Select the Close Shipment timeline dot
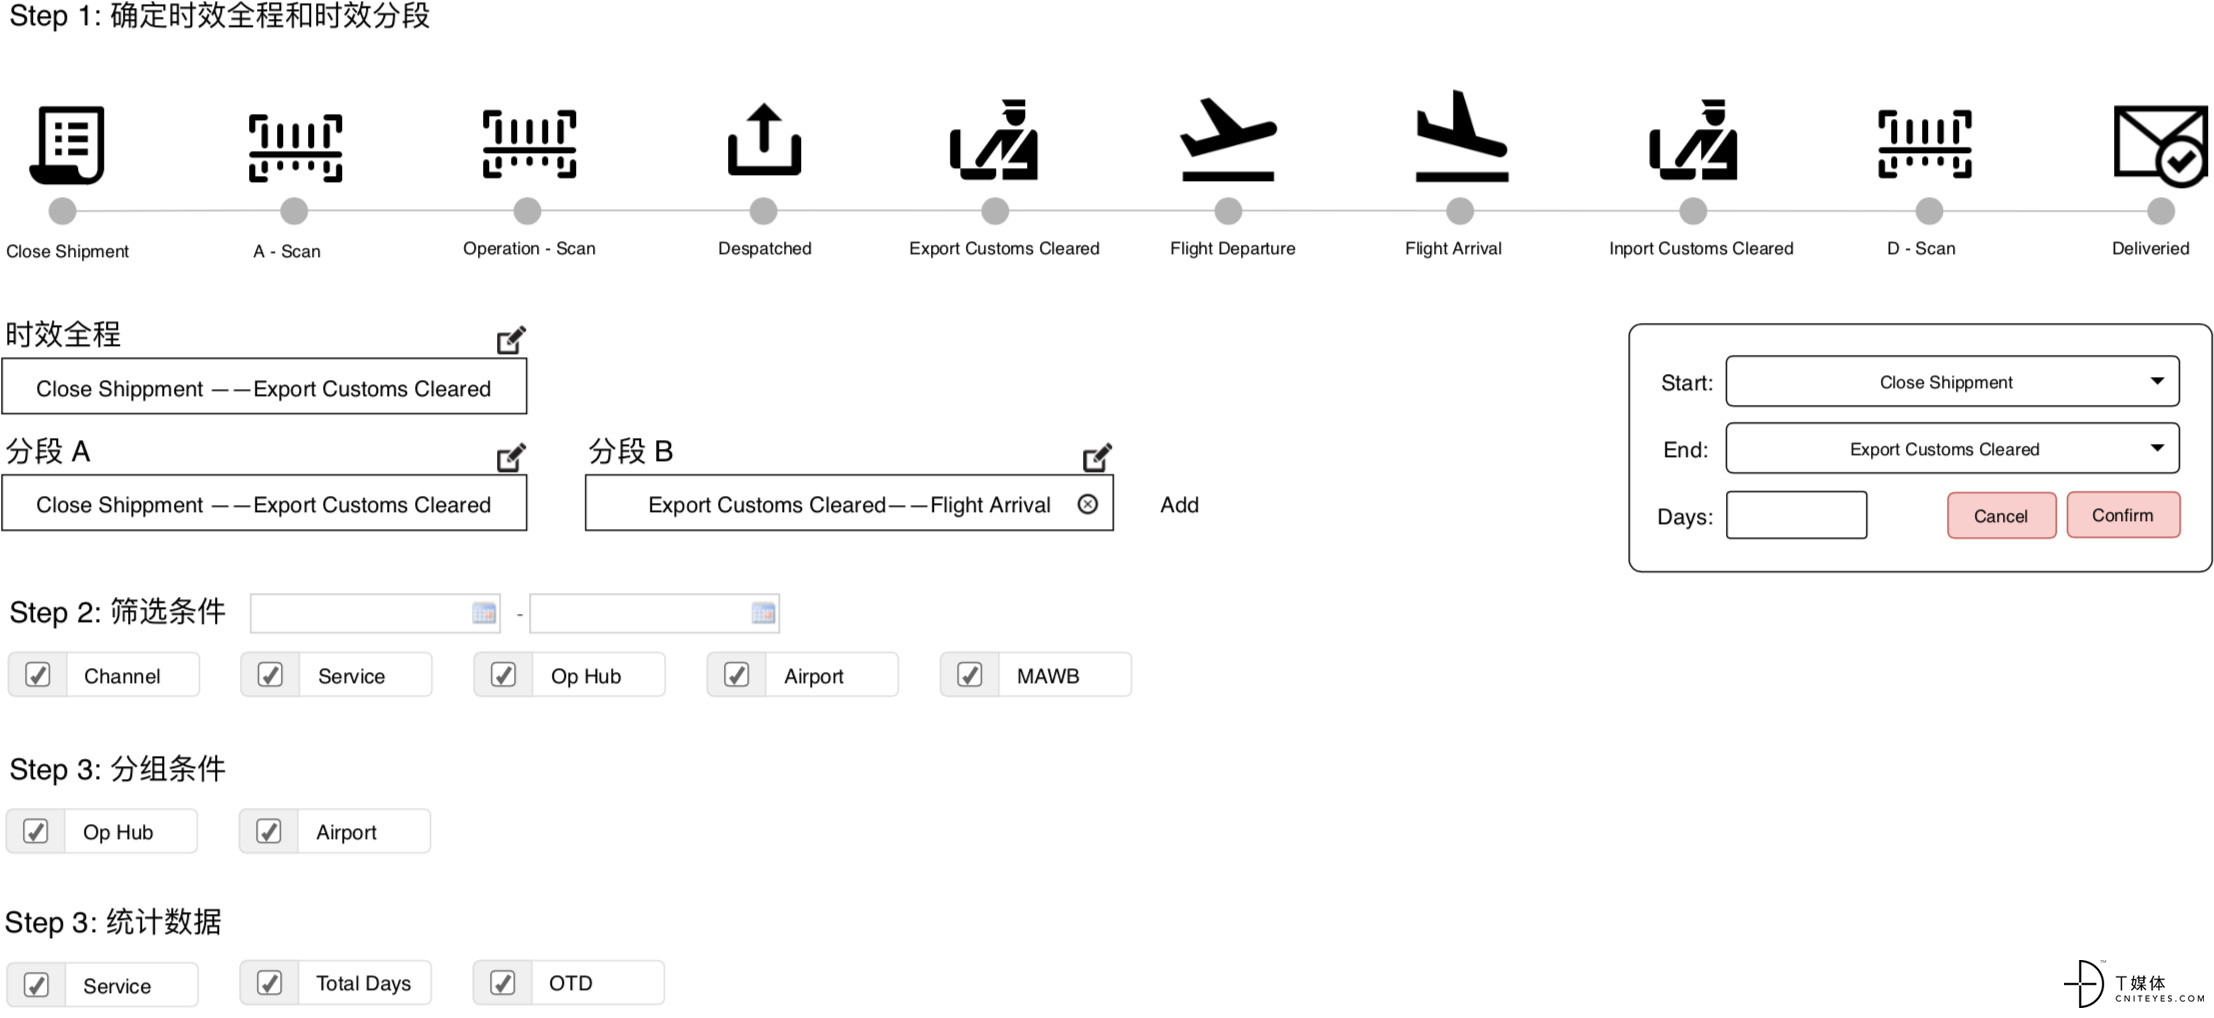2214x1018 pixels. pos(62,211)
